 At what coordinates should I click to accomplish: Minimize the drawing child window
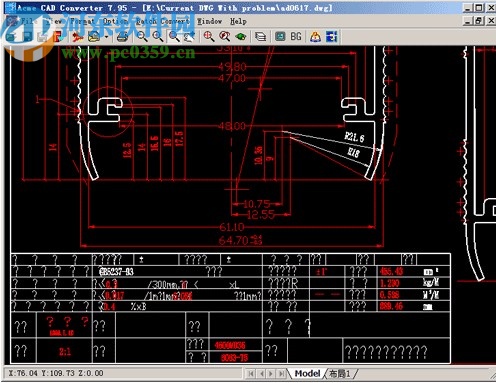[468, 21]
